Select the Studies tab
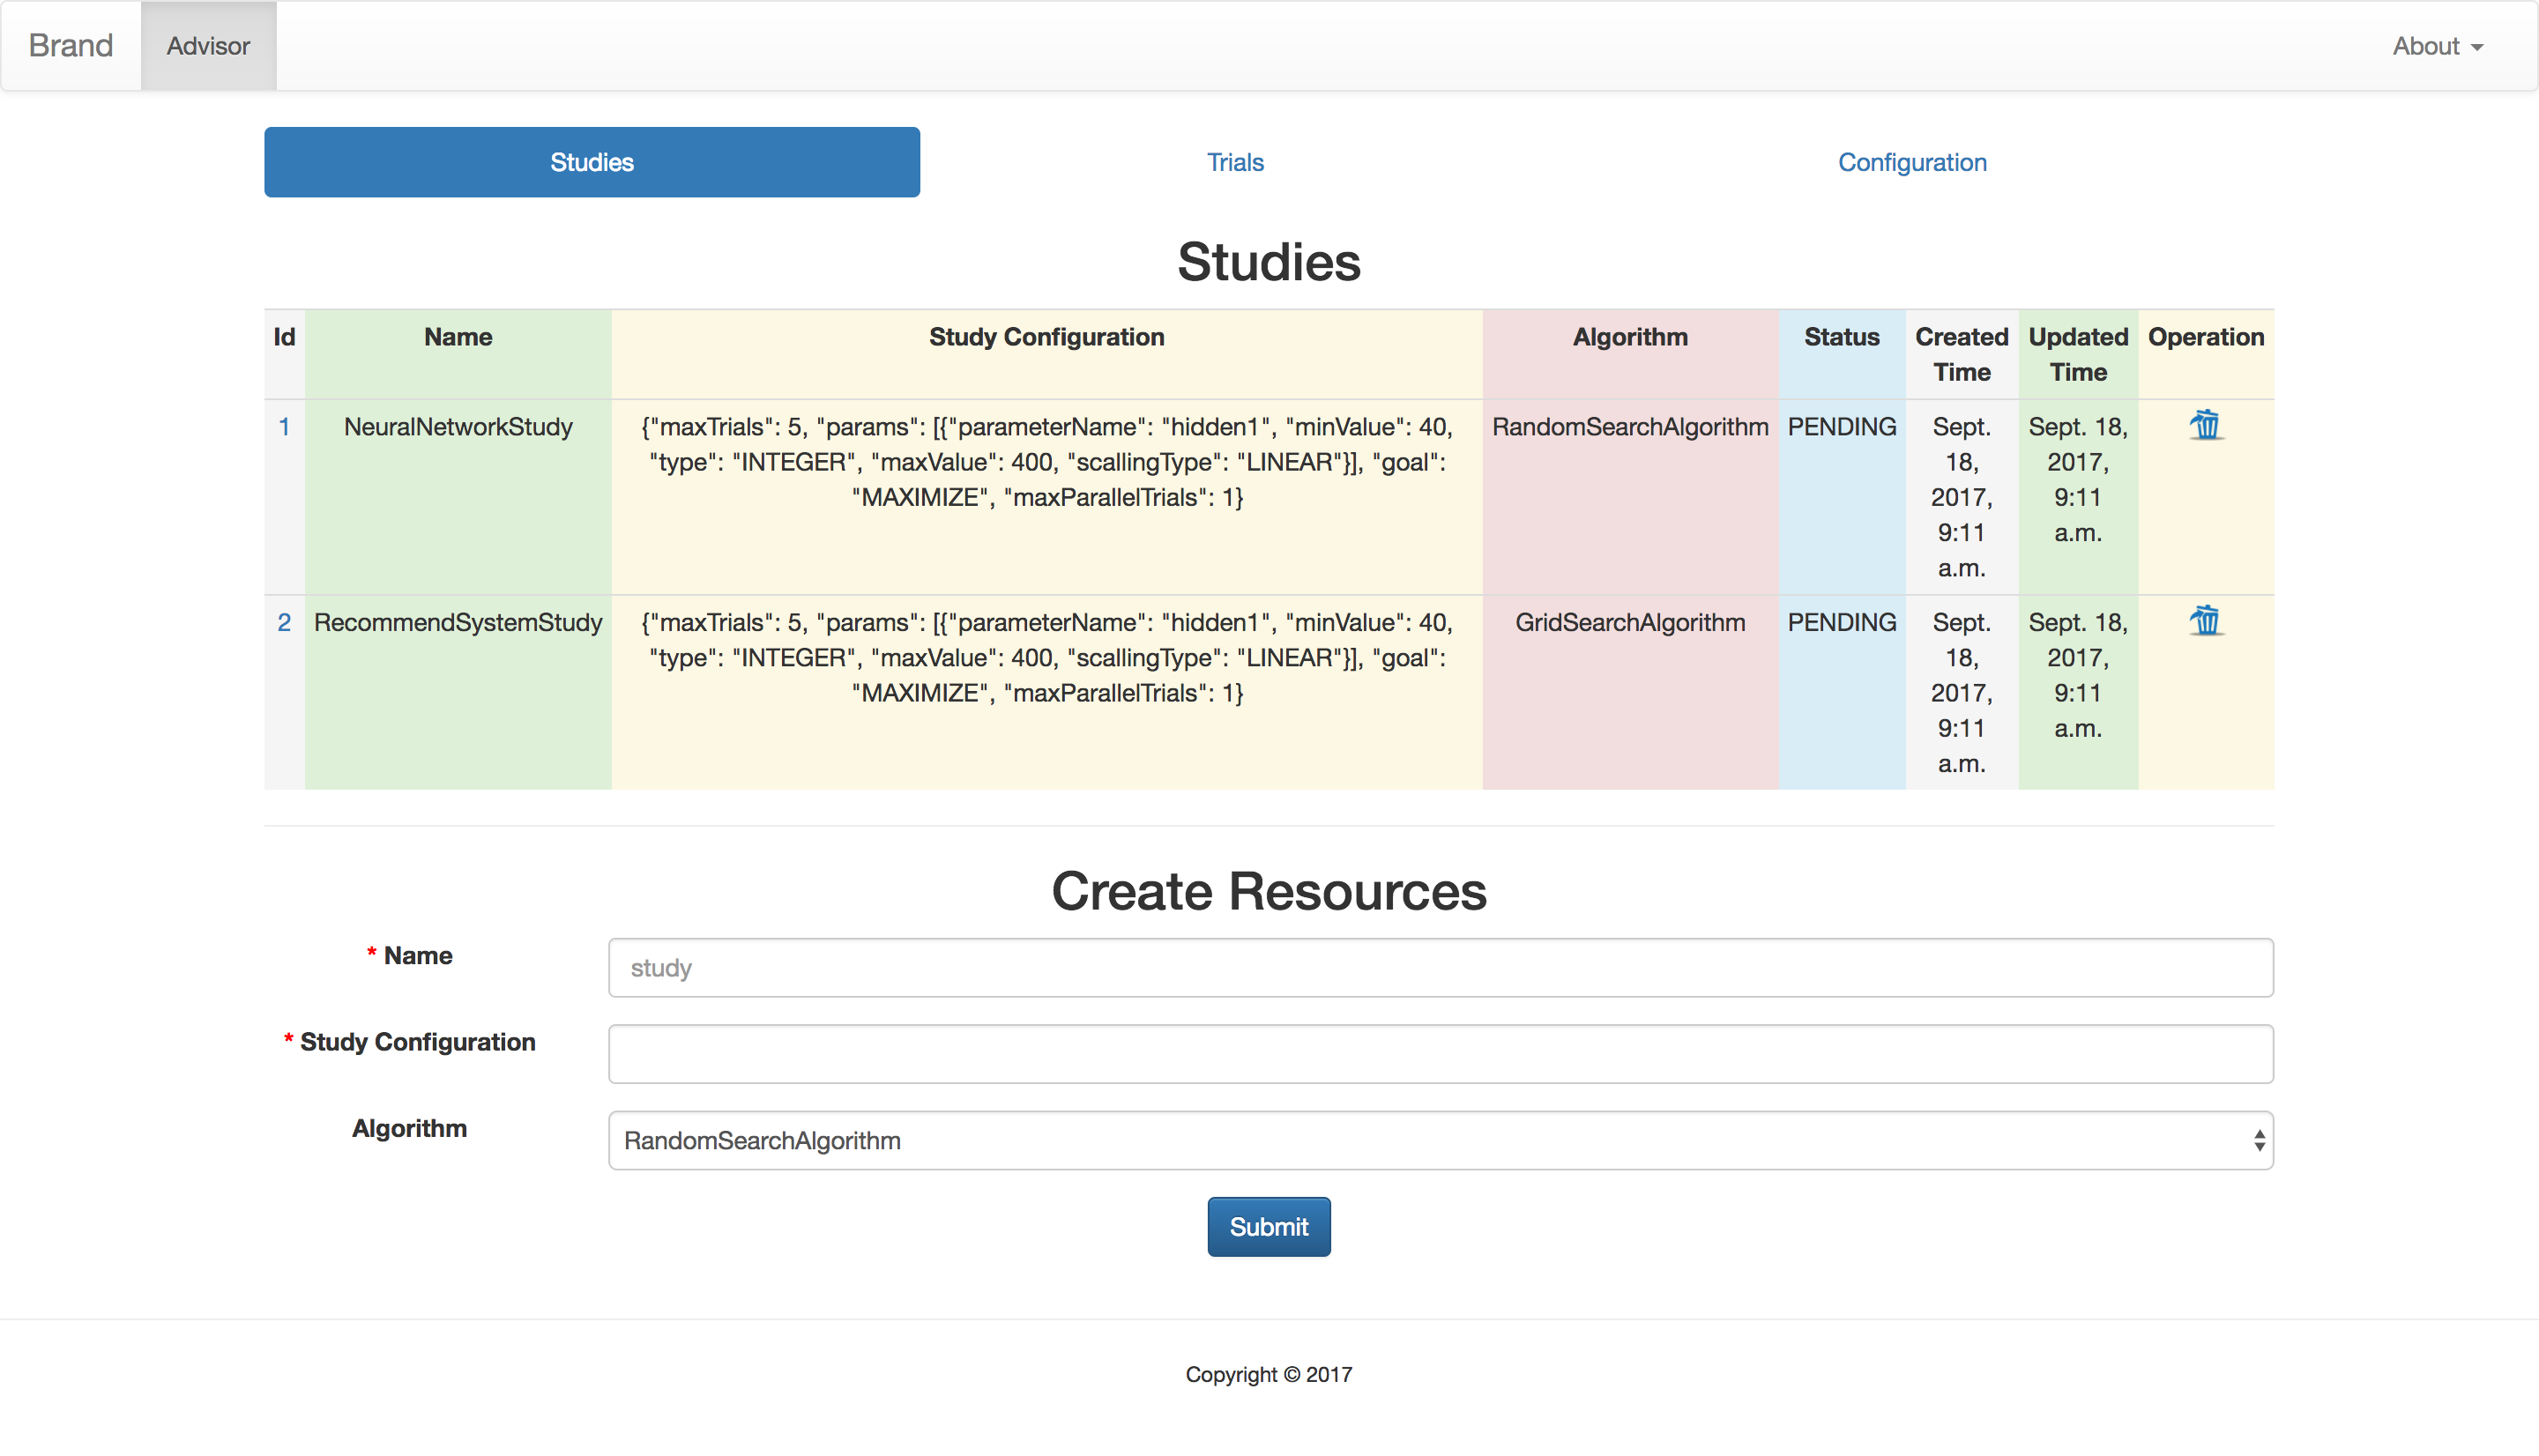Image resolution: width=2539 pixels, height=1456 pixels. pyautogui.click(x=591, y=162)
